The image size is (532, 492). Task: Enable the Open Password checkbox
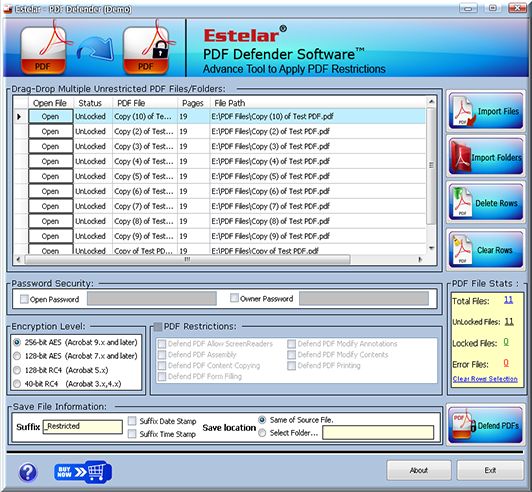(24, 299)
